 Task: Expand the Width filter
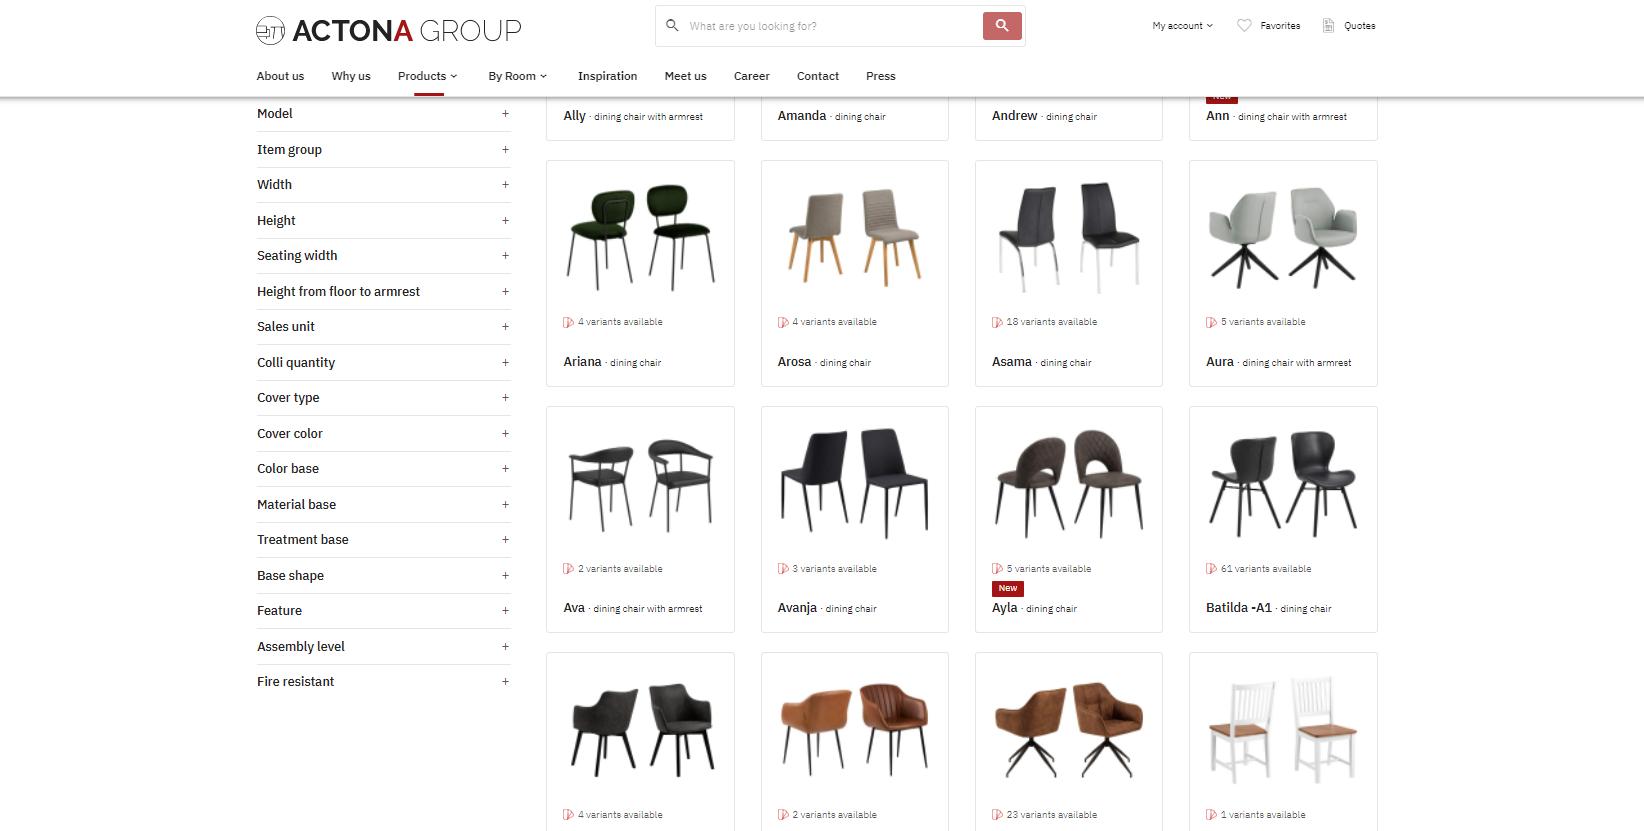pos(383,185)
